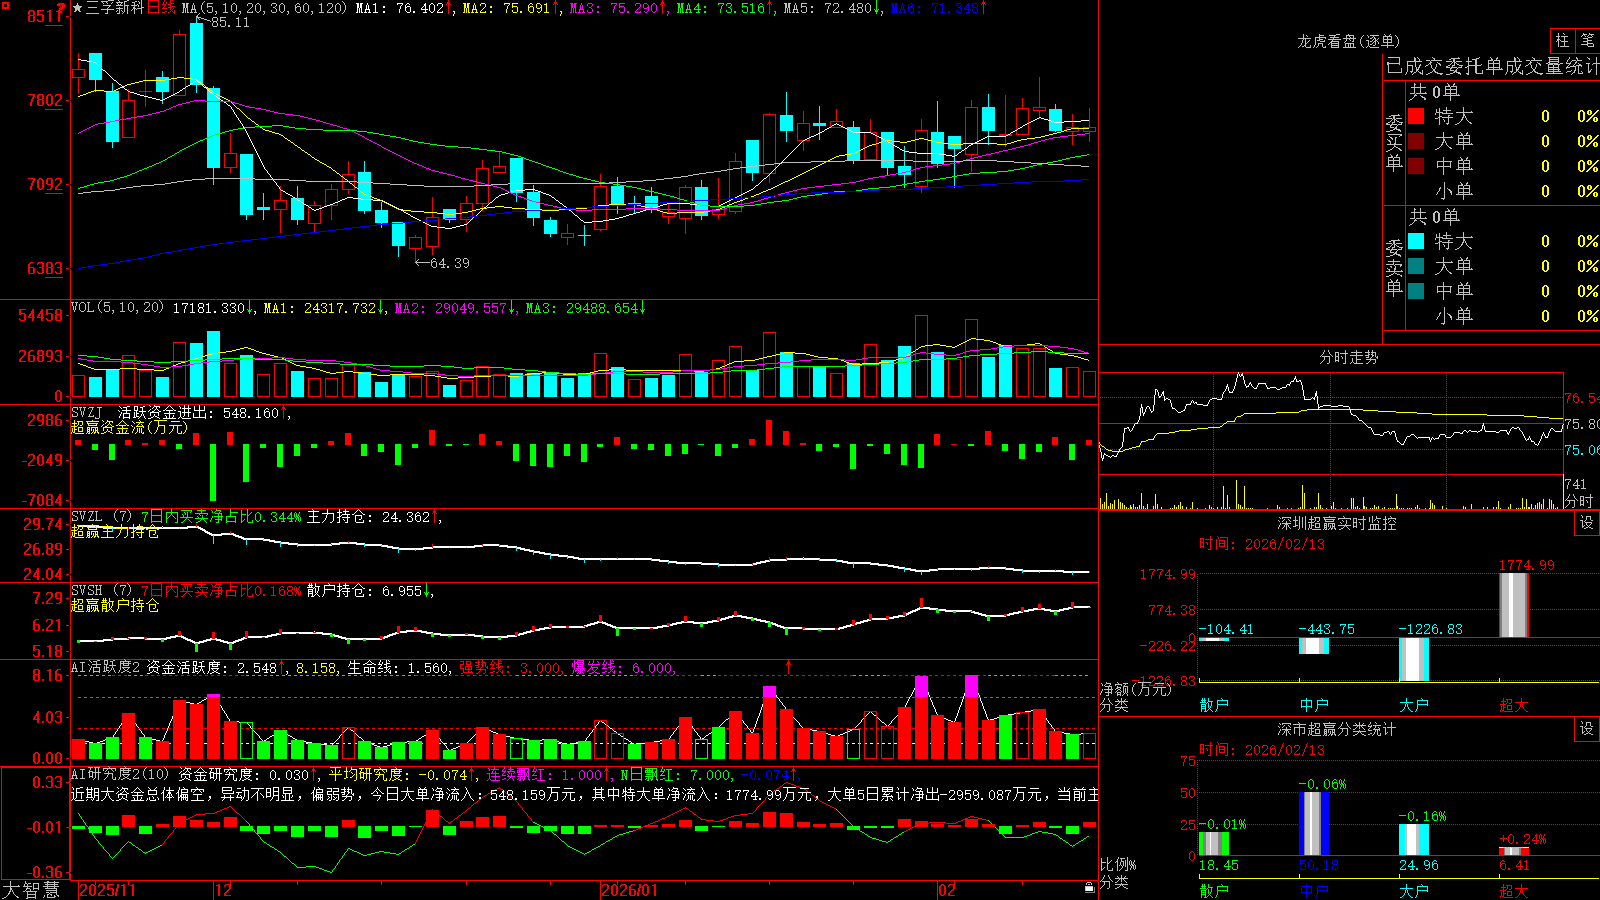The height and width of the screenshot is (900, 1600).
Task: Click the 2025/11 date marker on the timeline
Action: click(x=107, y=890)
